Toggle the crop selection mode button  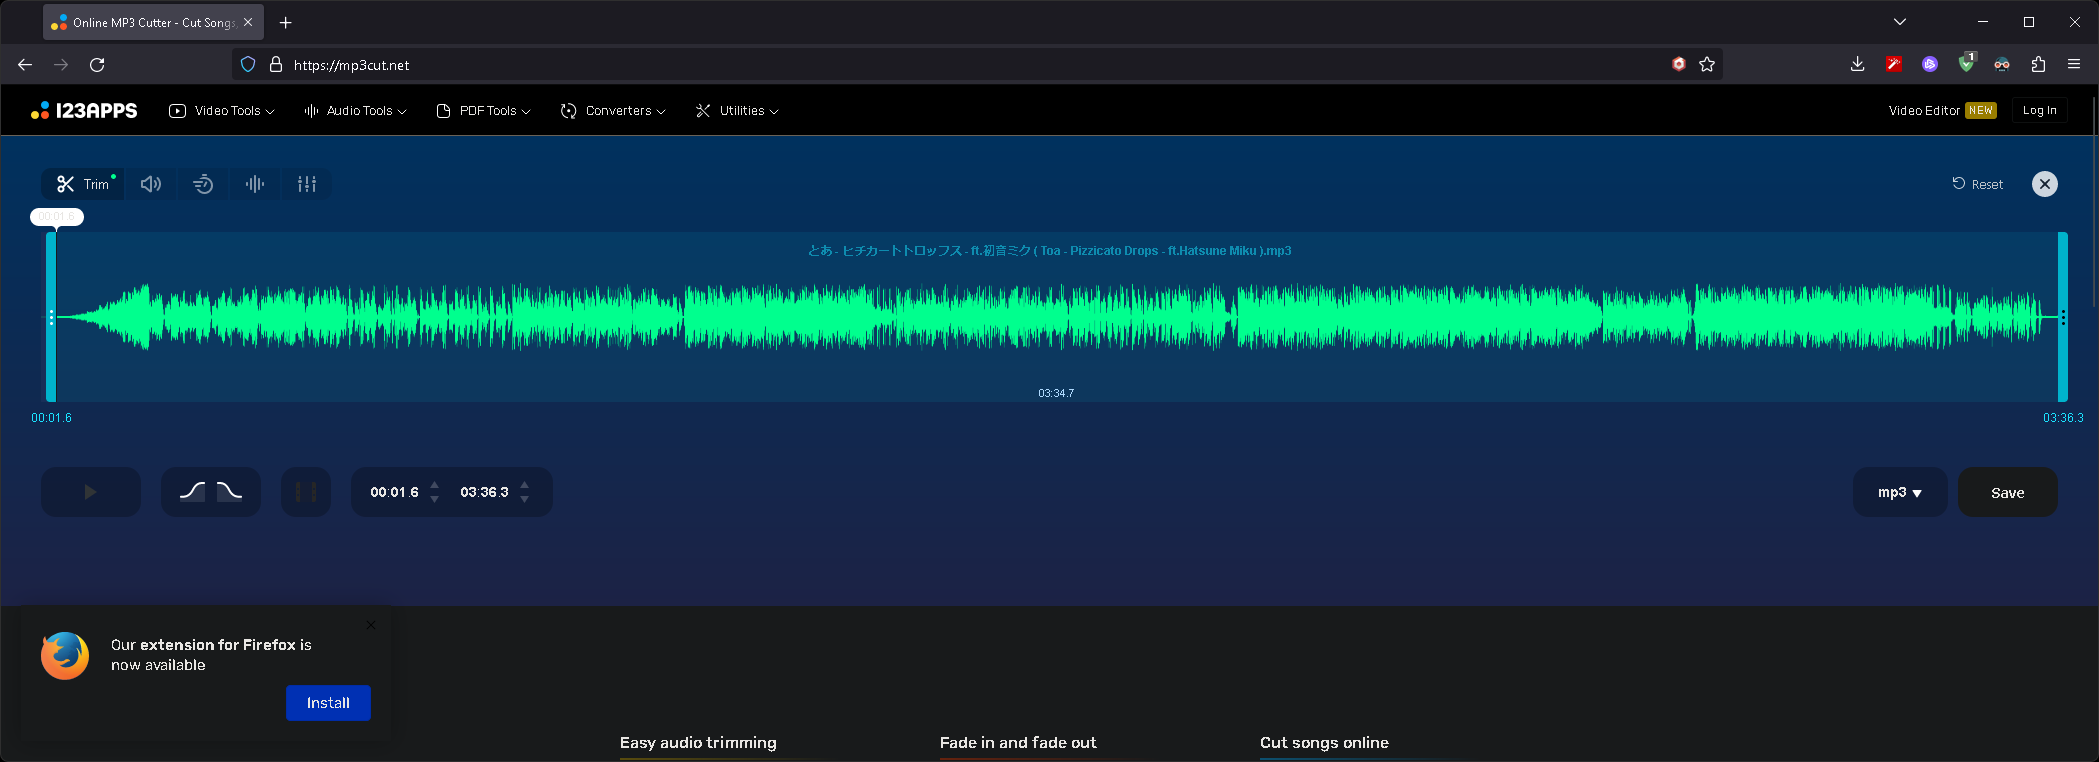pyautogui.click(x=306, y=492)
